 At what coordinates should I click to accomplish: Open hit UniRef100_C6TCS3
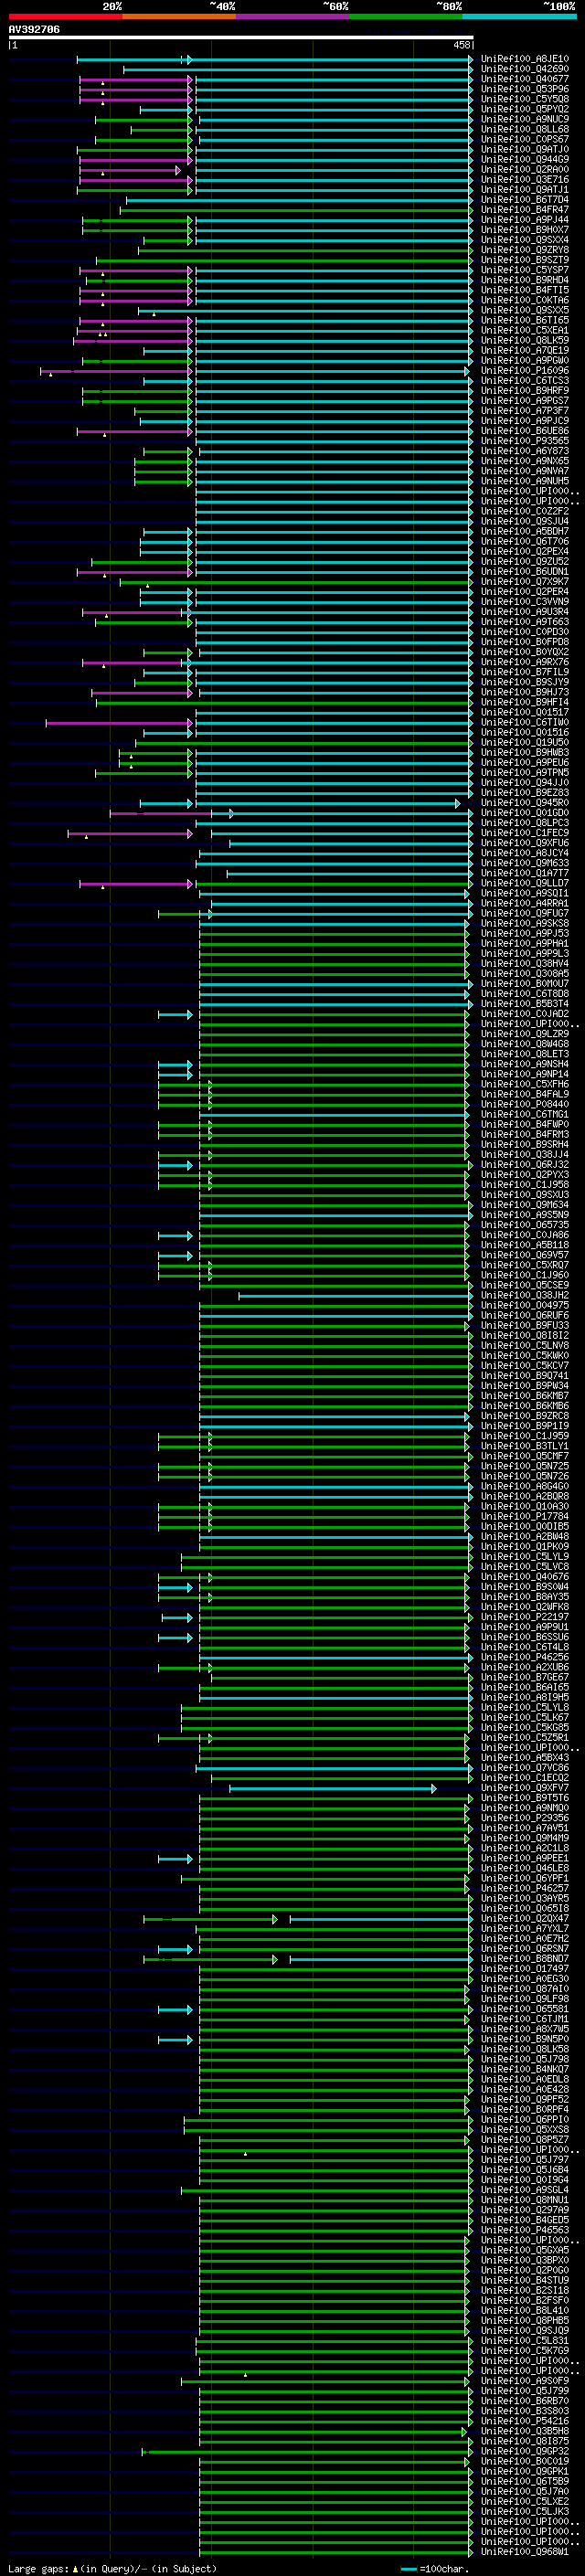[x=524, y=380]
